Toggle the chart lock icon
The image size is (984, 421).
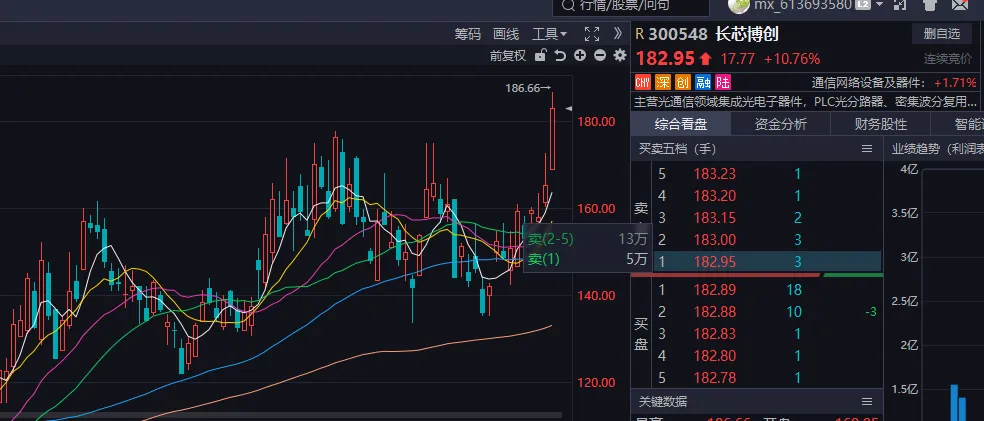540,55
